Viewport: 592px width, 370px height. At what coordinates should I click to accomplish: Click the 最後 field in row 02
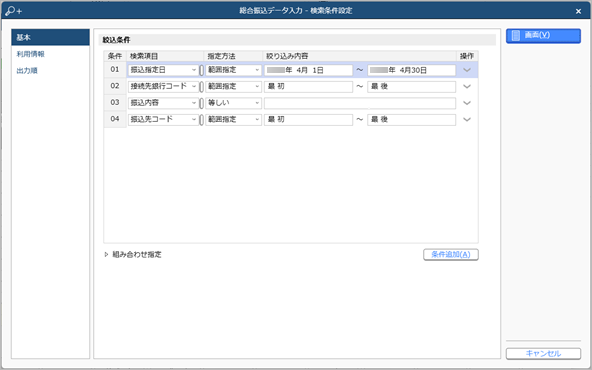tap(412, 86)
